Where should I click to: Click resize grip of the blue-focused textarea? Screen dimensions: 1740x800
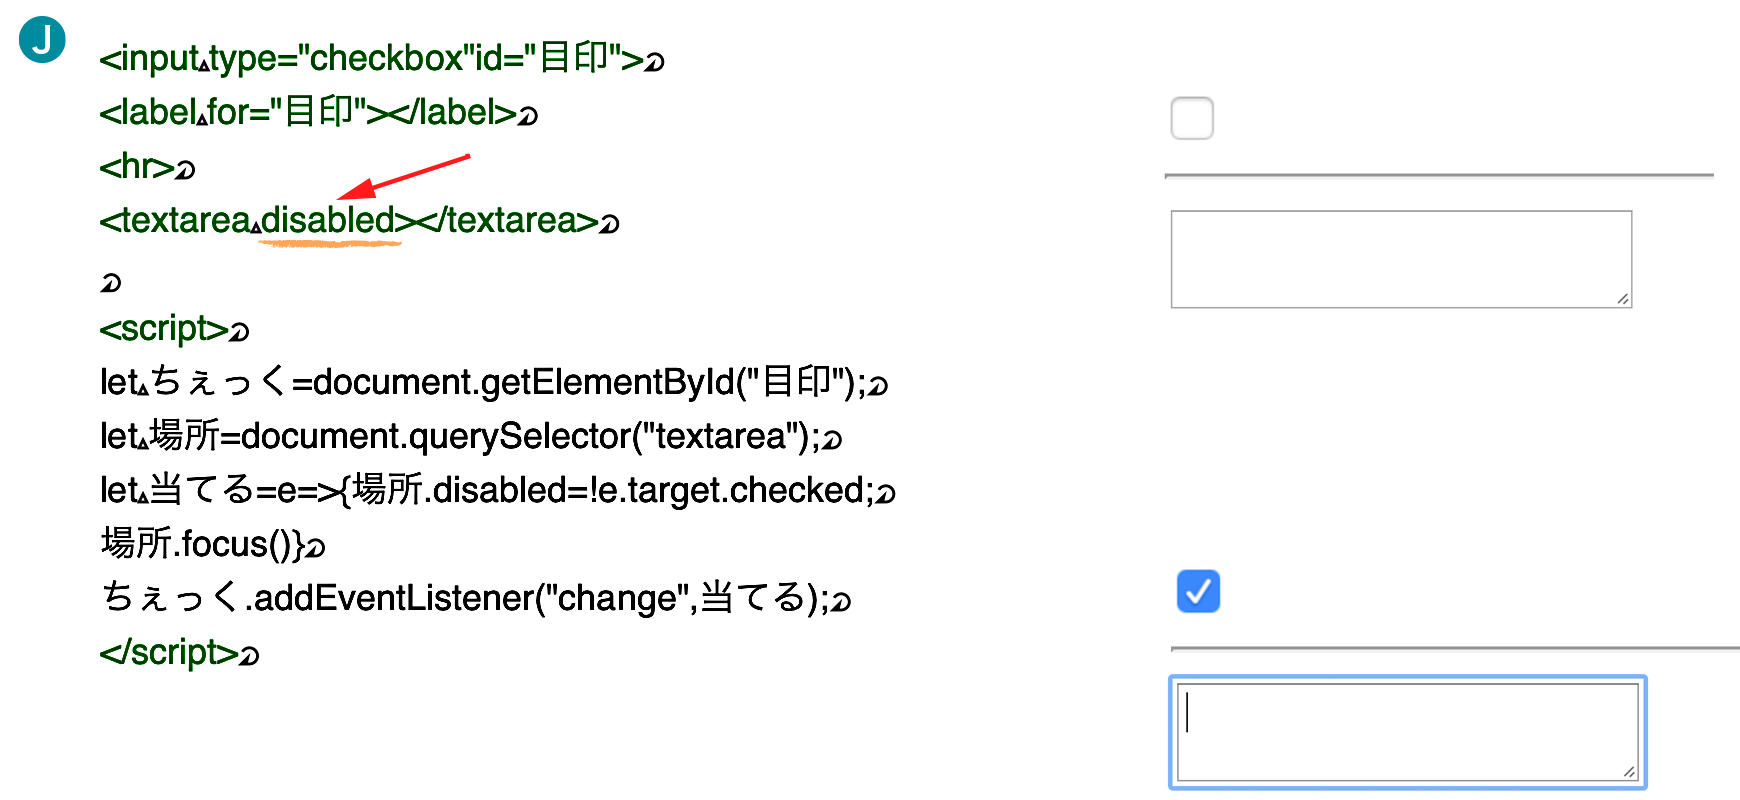click(1629, 771)
